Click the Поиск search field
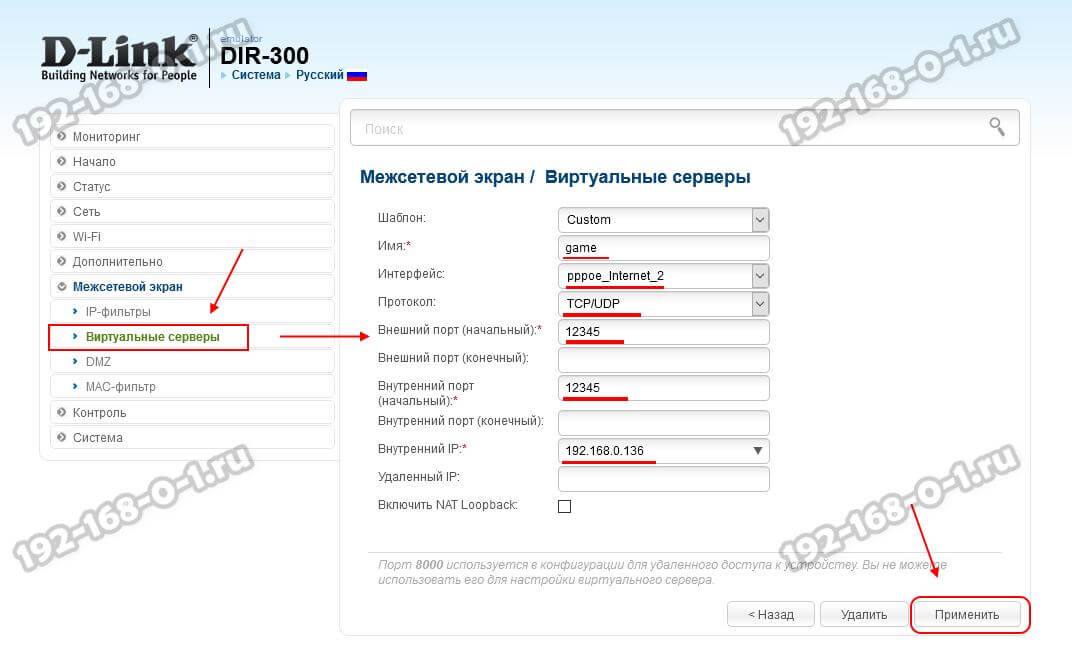The height and width of the screenshot is (662, 1072). (684, 128)
